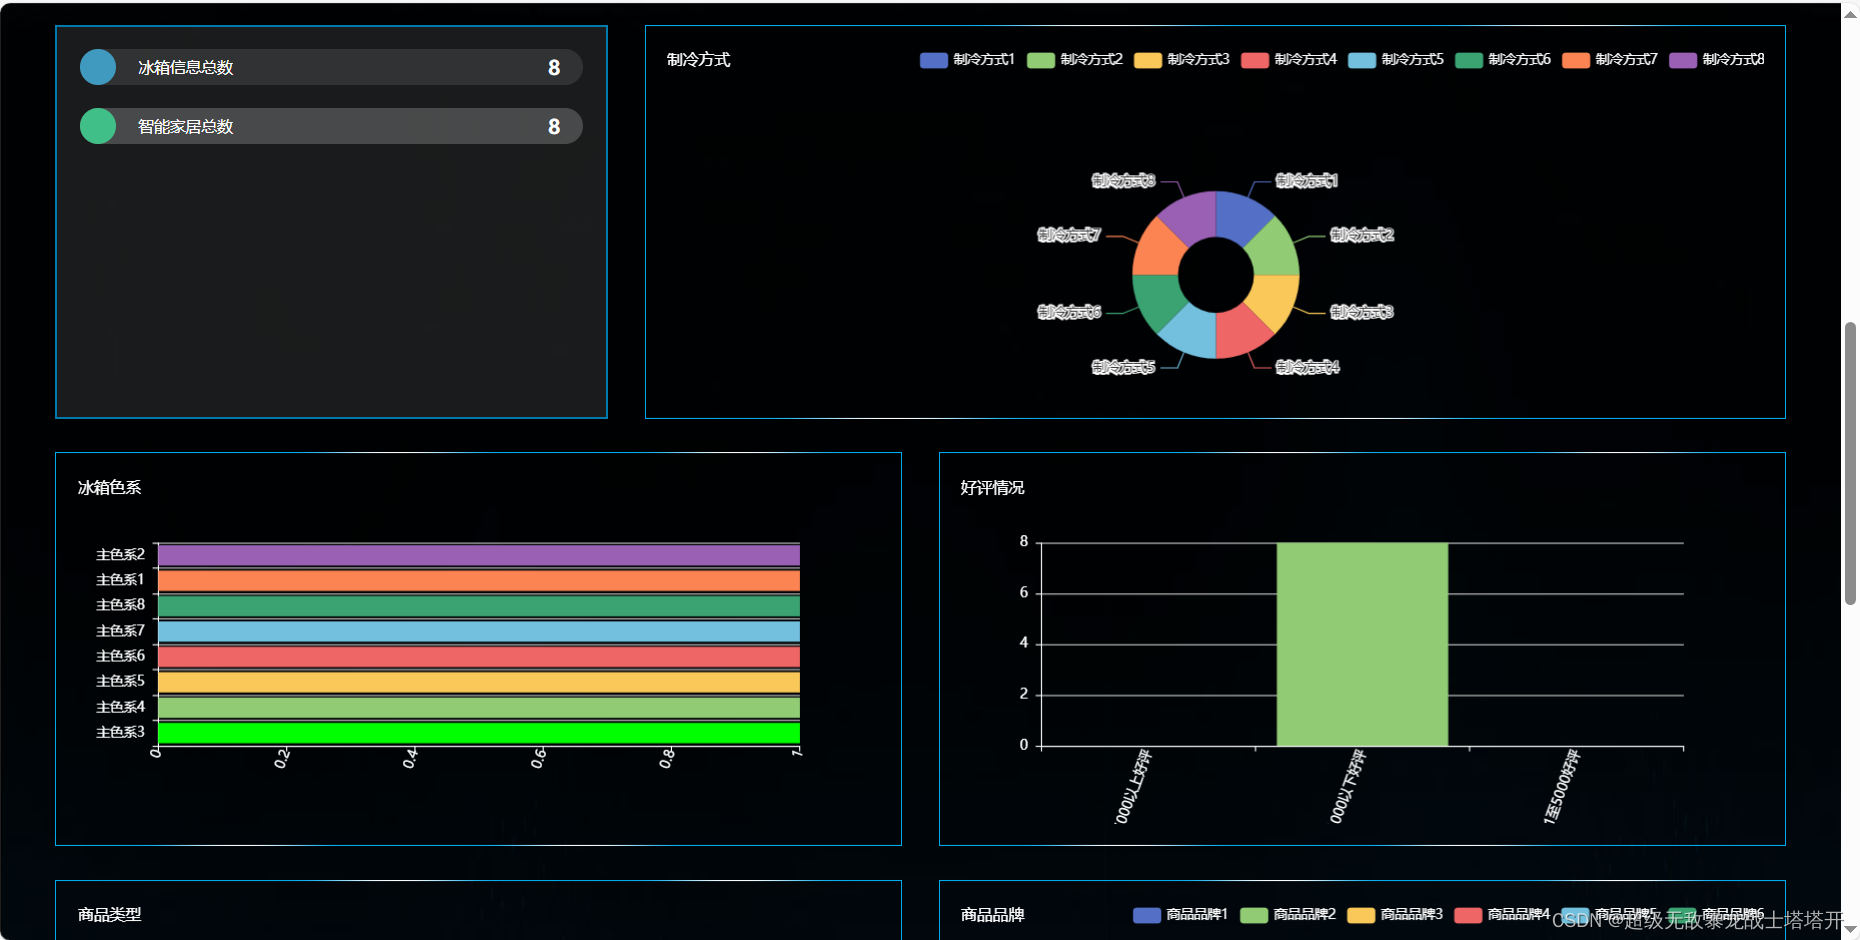1860x940 pixels.
Task: Toggle 商品品牌4 legend item
Action: (1502, 915)
